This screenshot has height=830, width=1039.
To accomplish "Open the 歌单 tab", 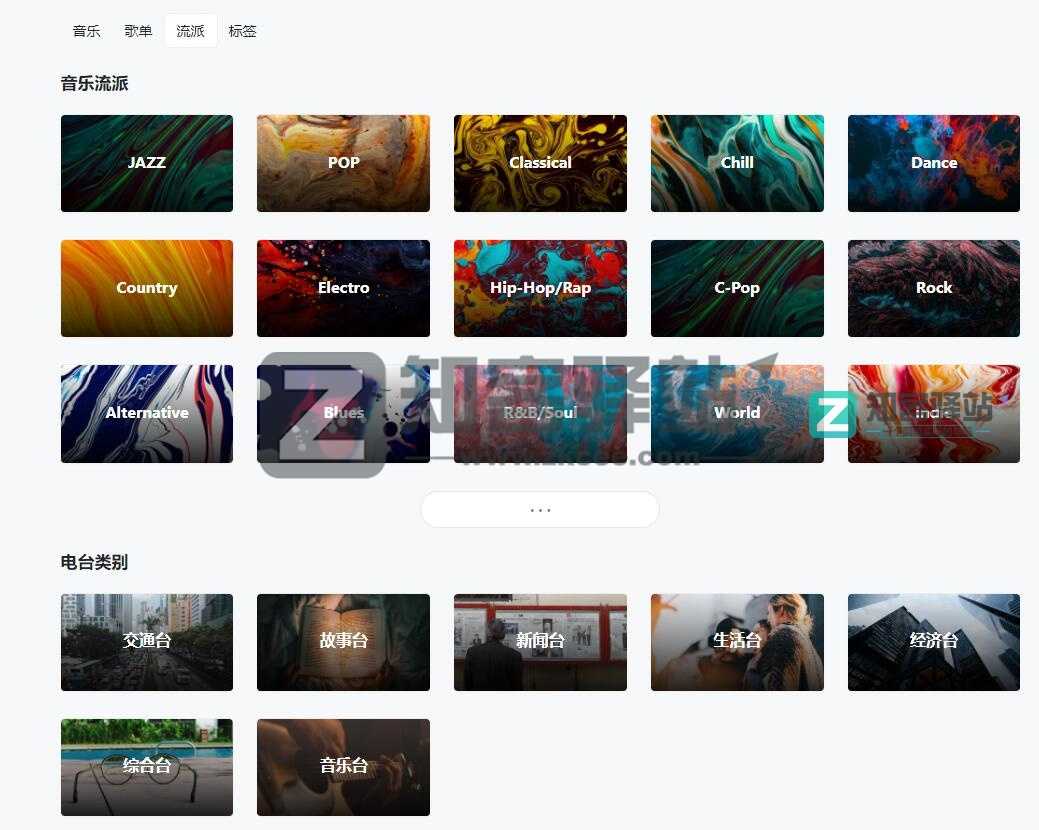I will tap(138, 30).
